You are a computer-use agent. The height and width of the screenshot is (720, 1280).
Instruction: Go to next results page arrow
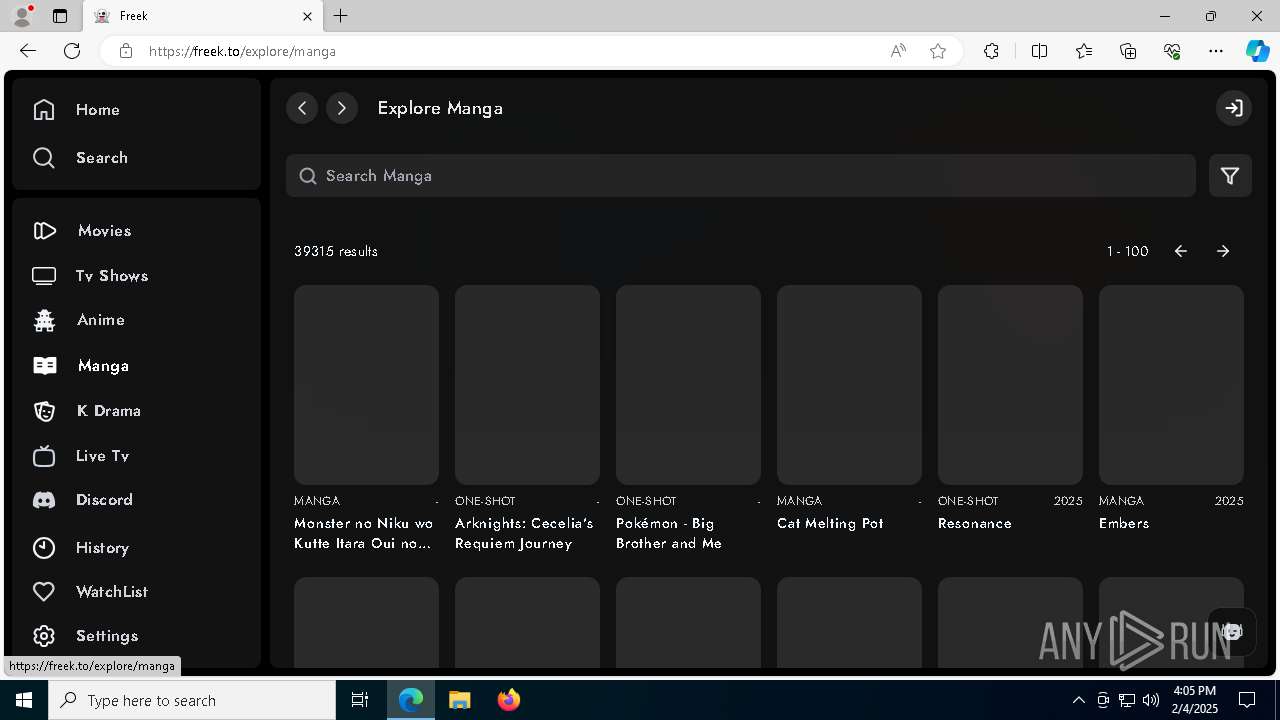(x=1223, y=251)
